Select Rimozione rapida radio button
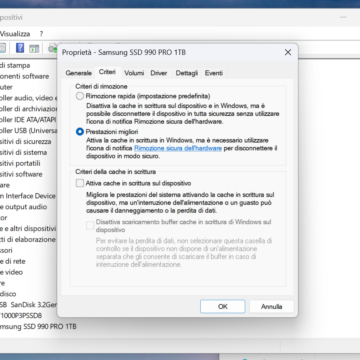 tap(80, 96)
